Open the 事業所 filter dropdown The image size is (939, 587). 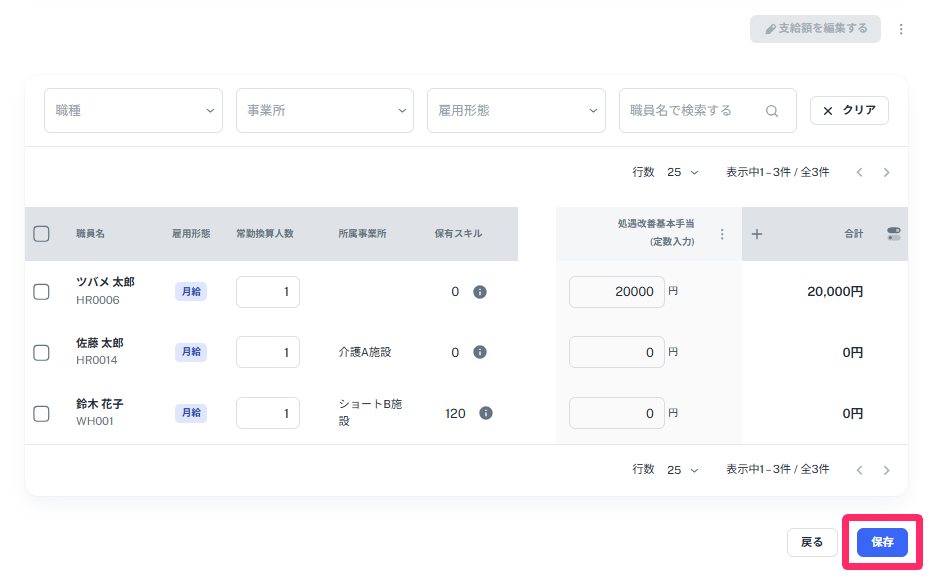coord(324,110)
